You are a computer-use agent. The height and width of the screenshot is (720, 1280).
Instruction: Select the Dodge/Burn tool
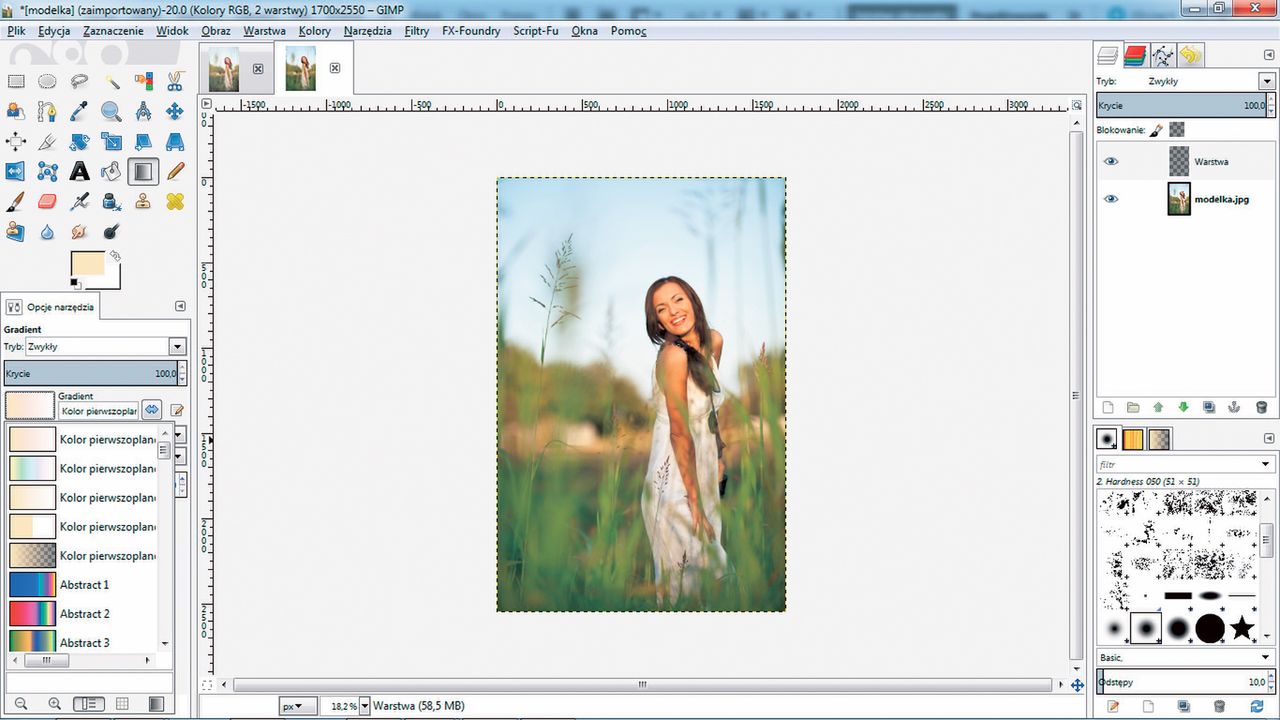[x=111, y=232]
